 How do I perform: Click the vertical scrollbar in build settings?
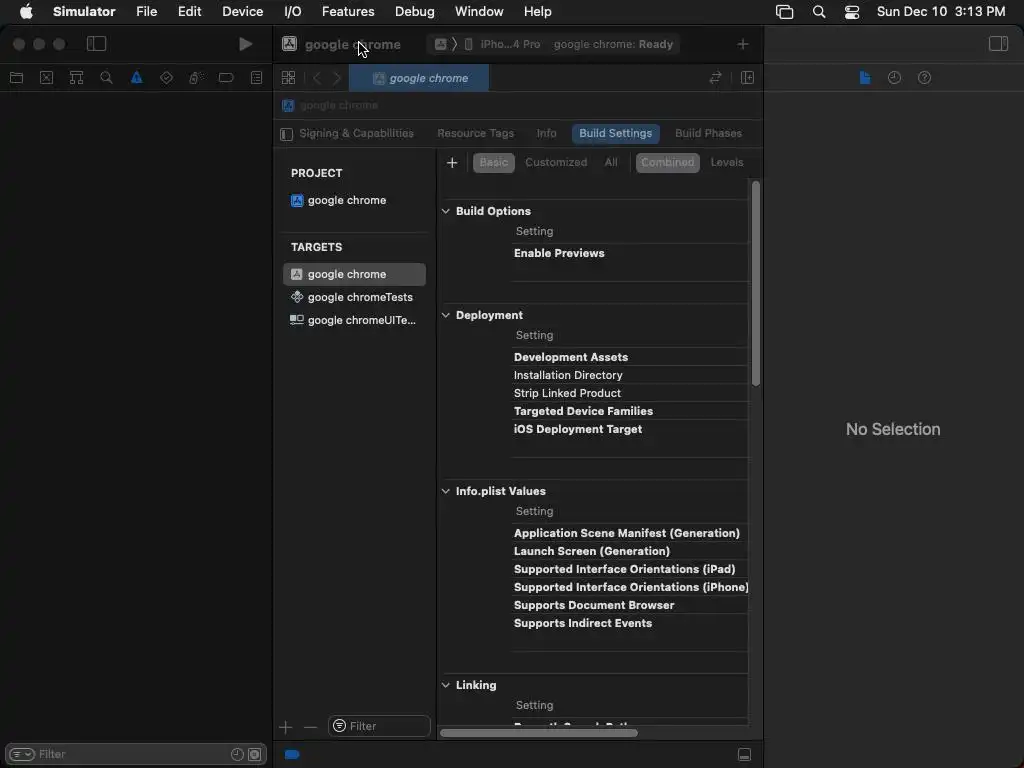pos(756,283)
